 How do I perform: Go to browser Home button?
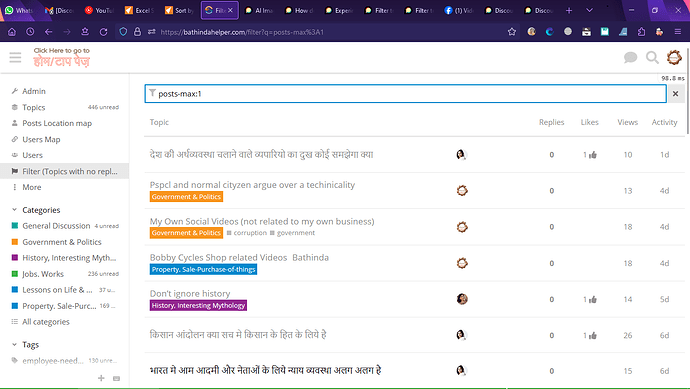[x=12, y=32]
